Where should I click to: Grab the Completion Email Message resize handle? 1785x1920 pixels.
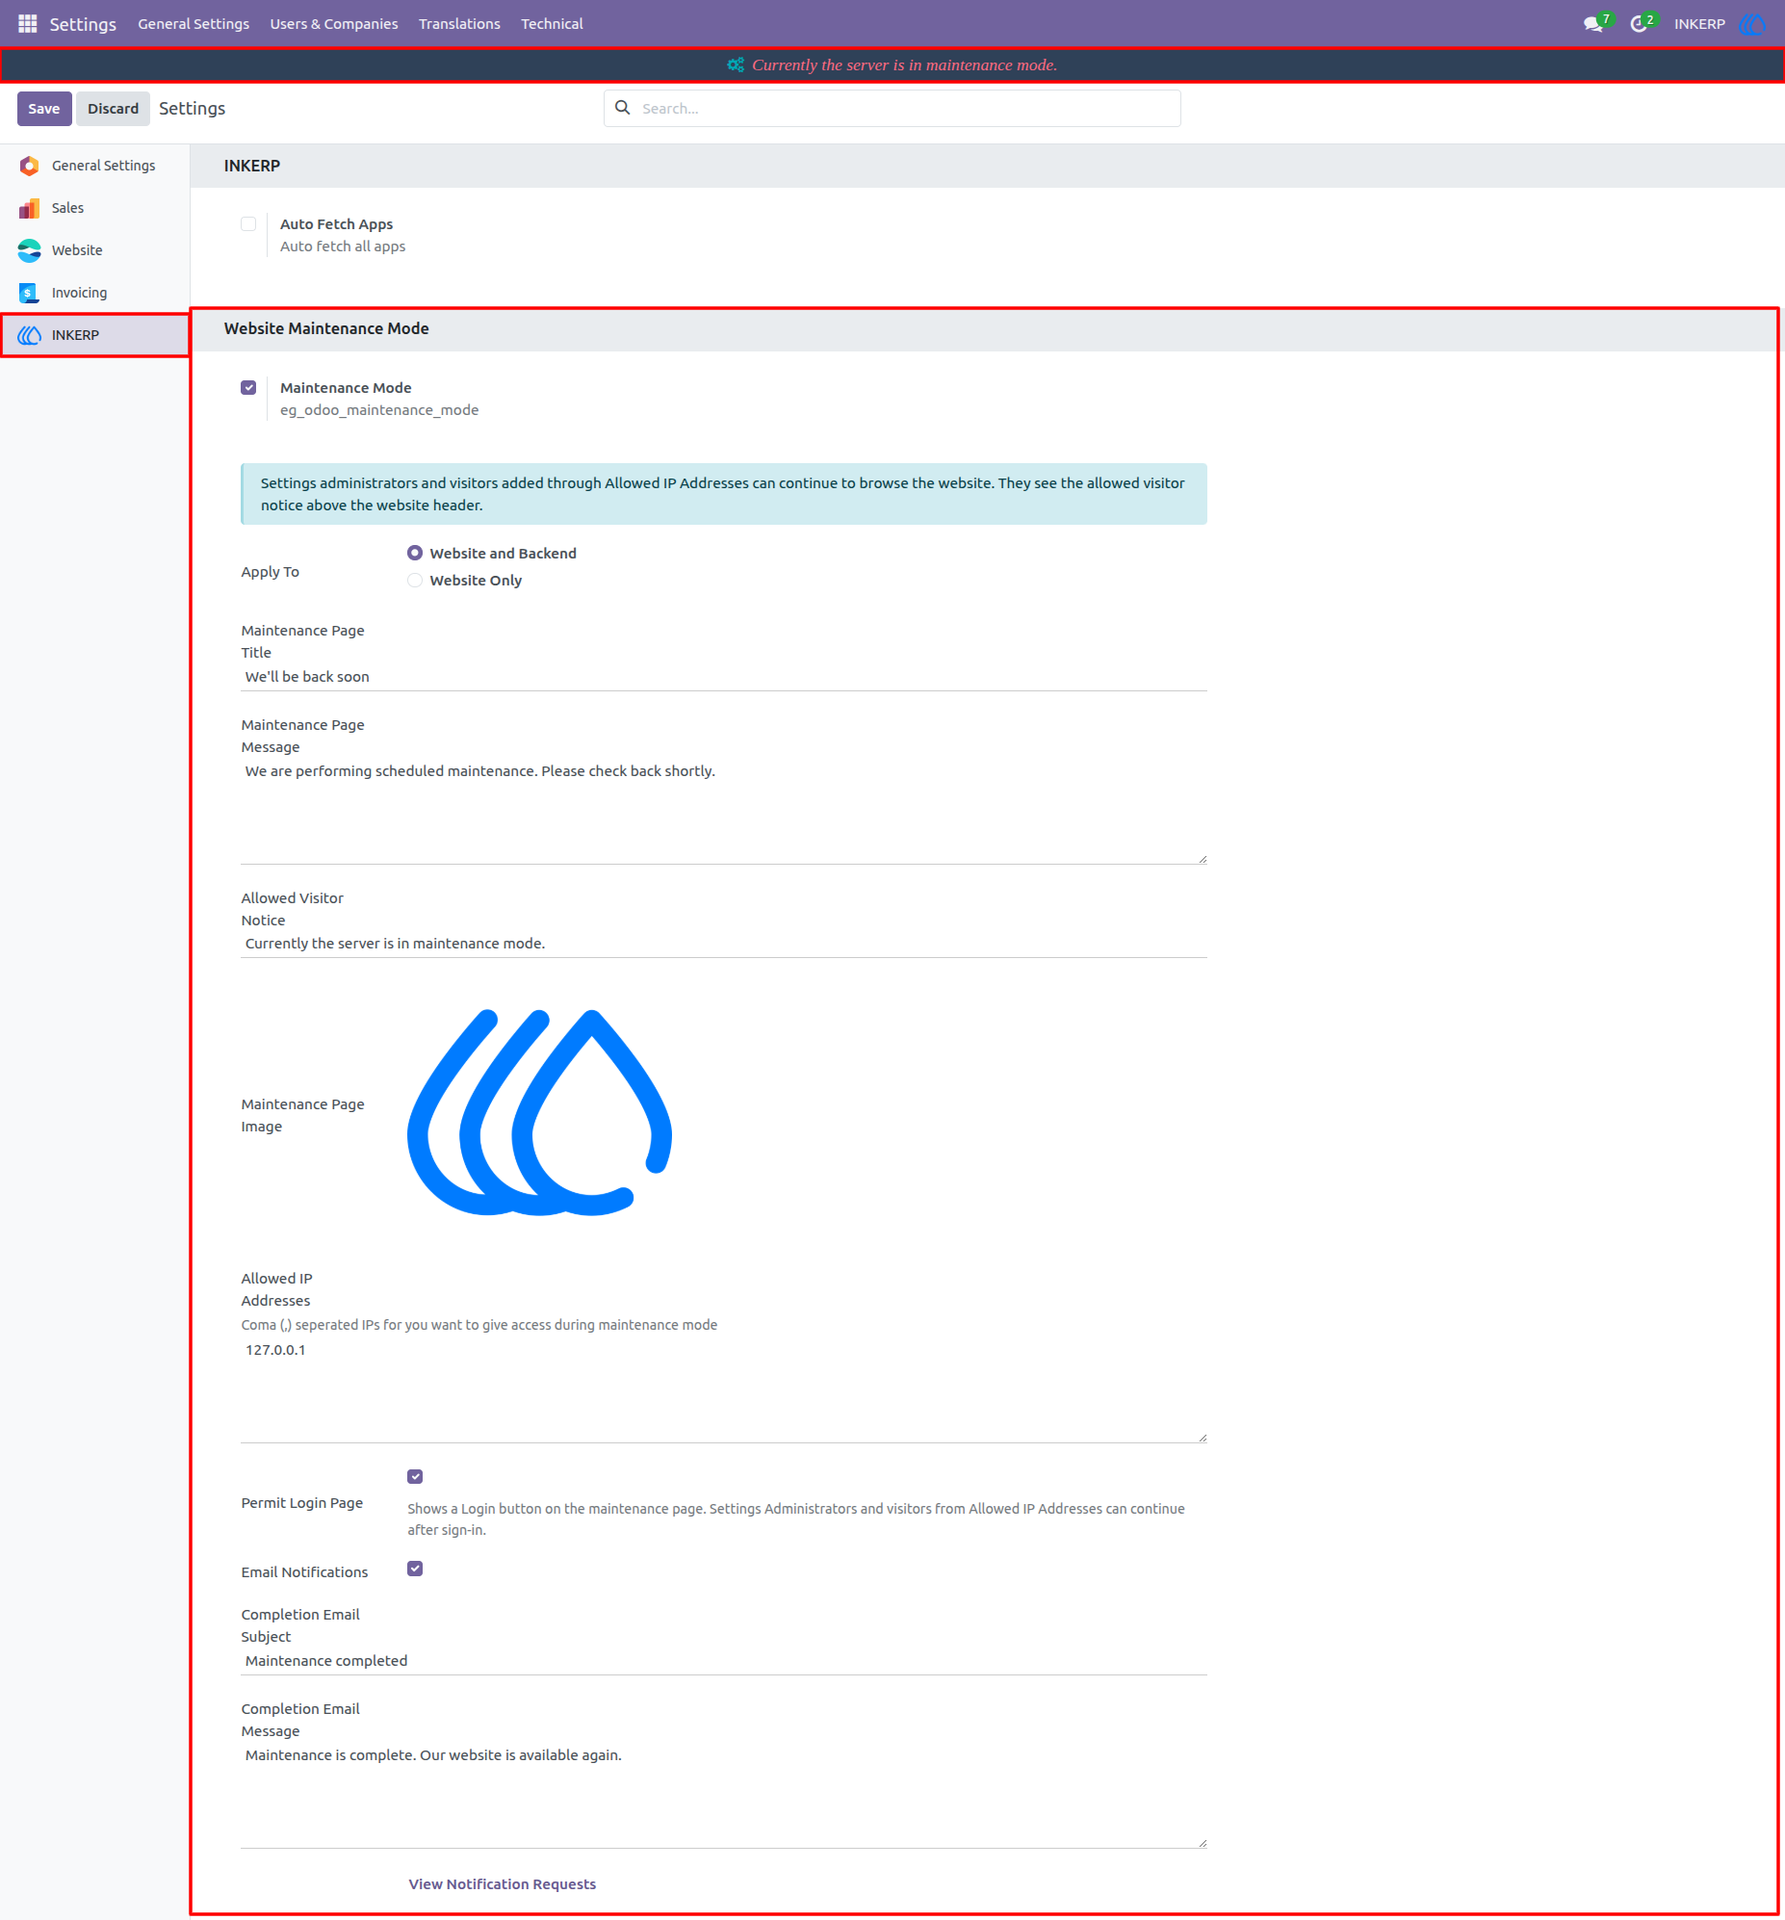[1202, 1843]
